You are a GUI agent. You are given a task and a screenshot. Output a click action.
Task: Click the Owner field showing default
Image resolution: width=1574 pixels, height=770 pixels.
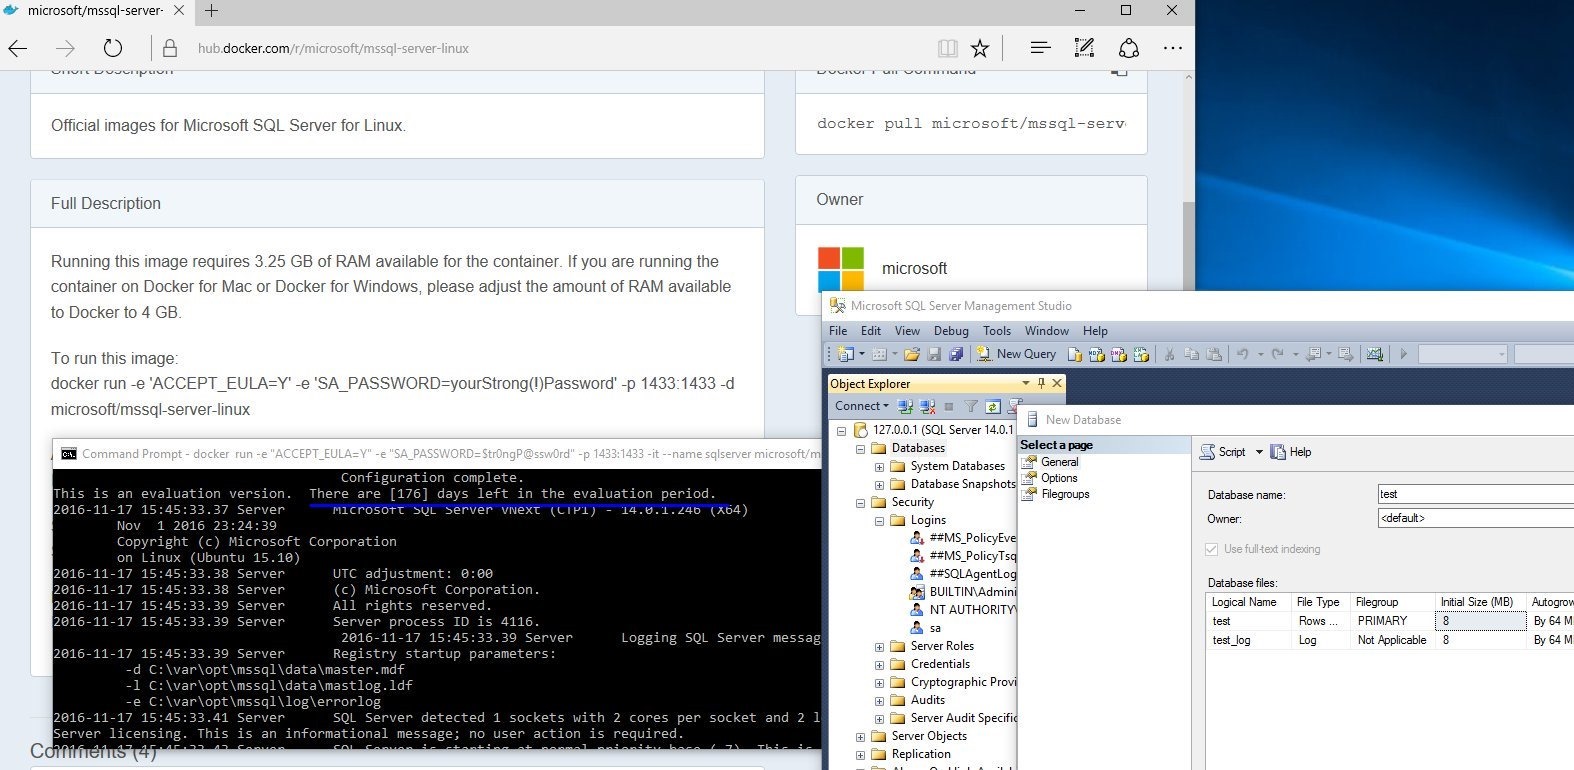coord(1475,518)
